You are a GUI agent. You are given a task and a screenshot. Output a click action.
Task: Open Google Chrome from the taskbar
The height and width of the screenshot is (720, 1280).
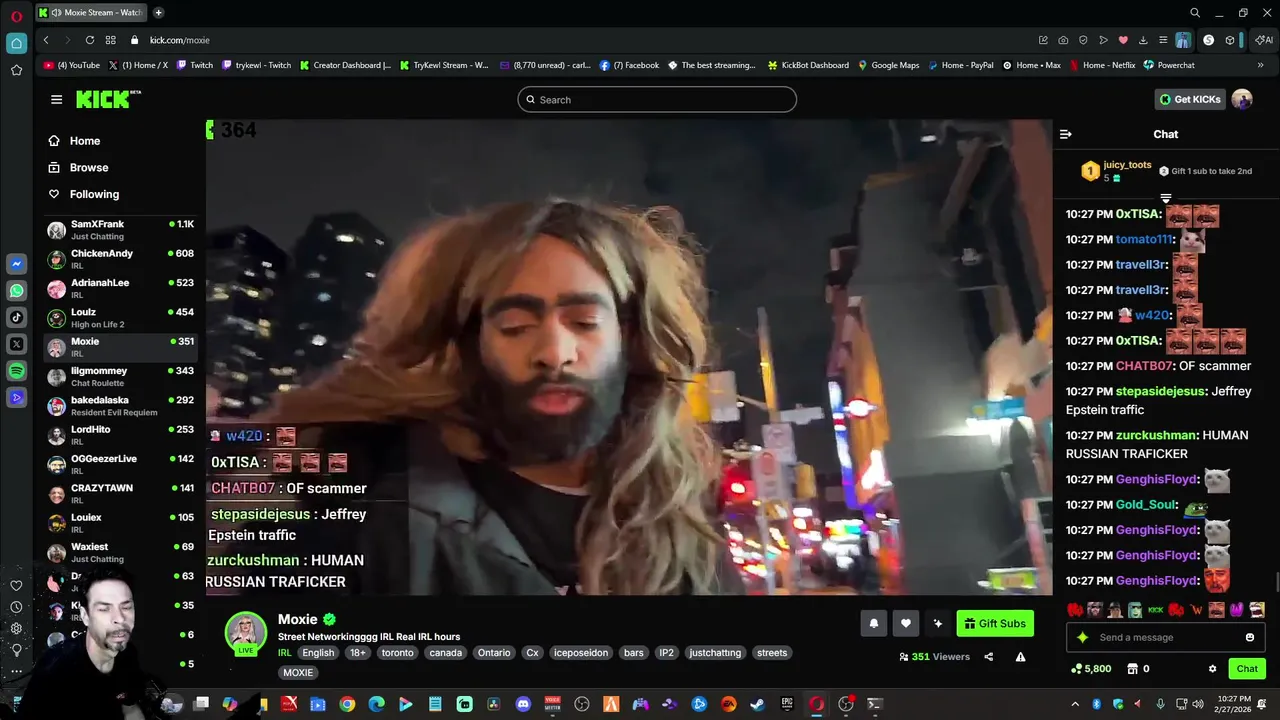(347, 704)
